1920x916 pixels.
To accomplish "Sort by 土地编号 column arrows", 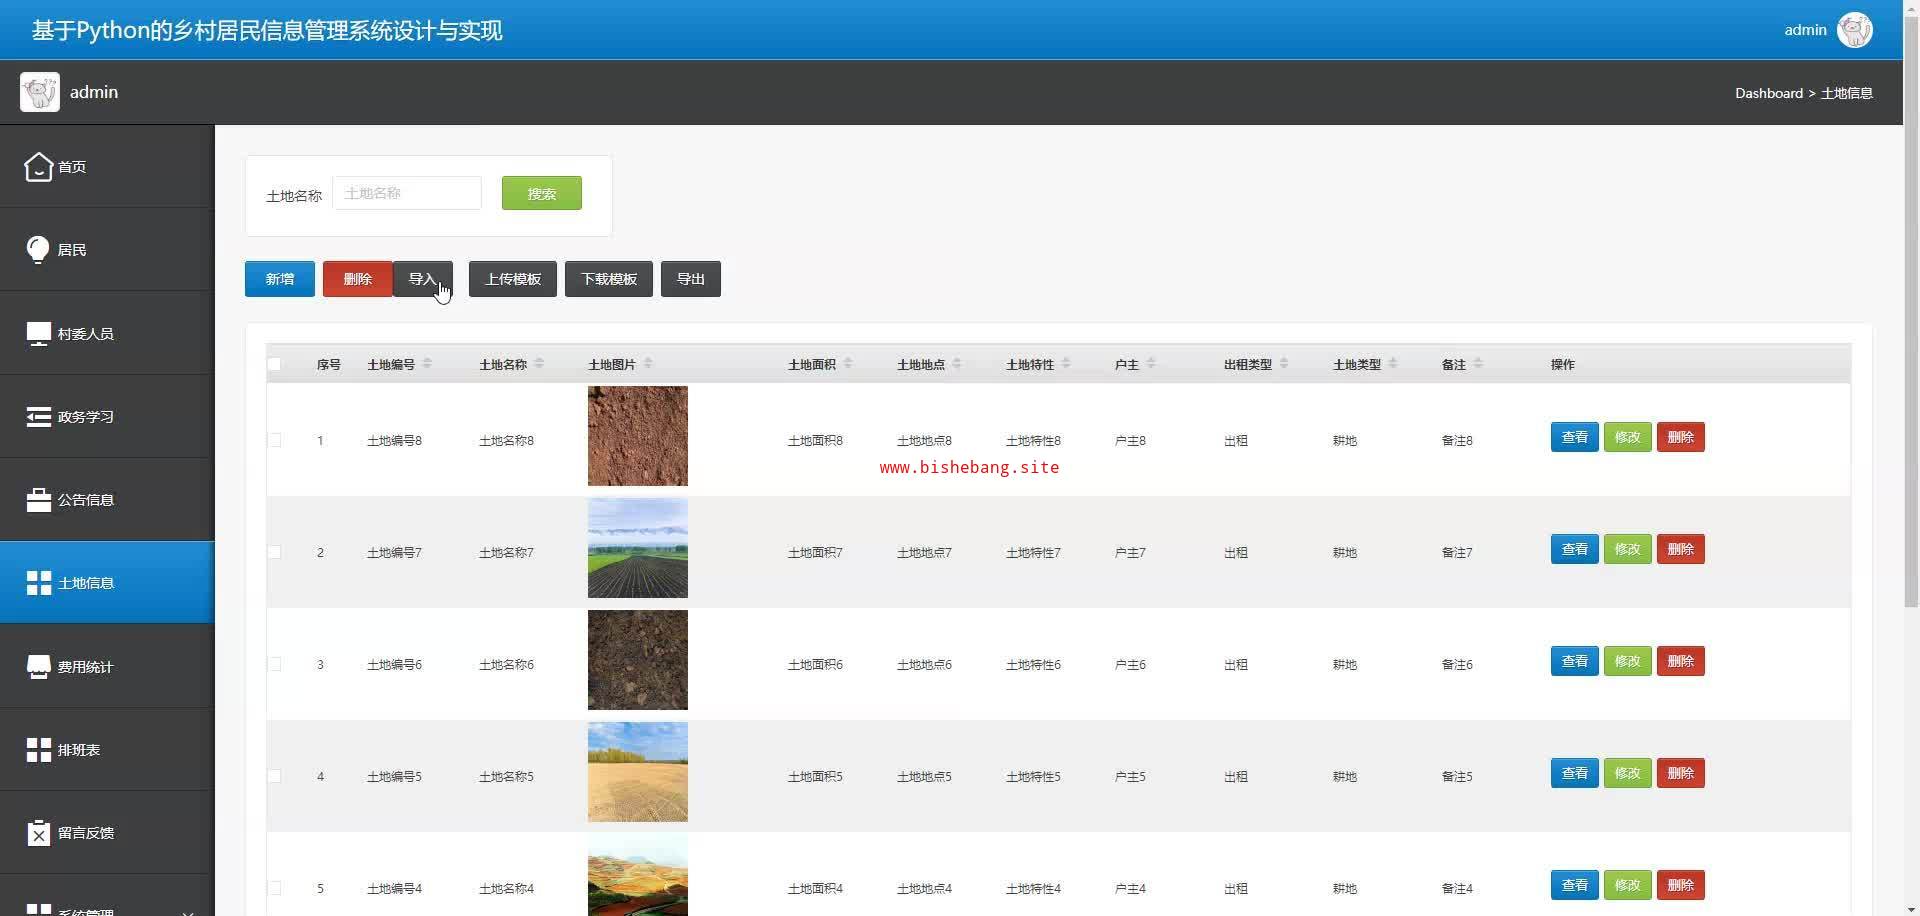I will [x=427, y=364].
